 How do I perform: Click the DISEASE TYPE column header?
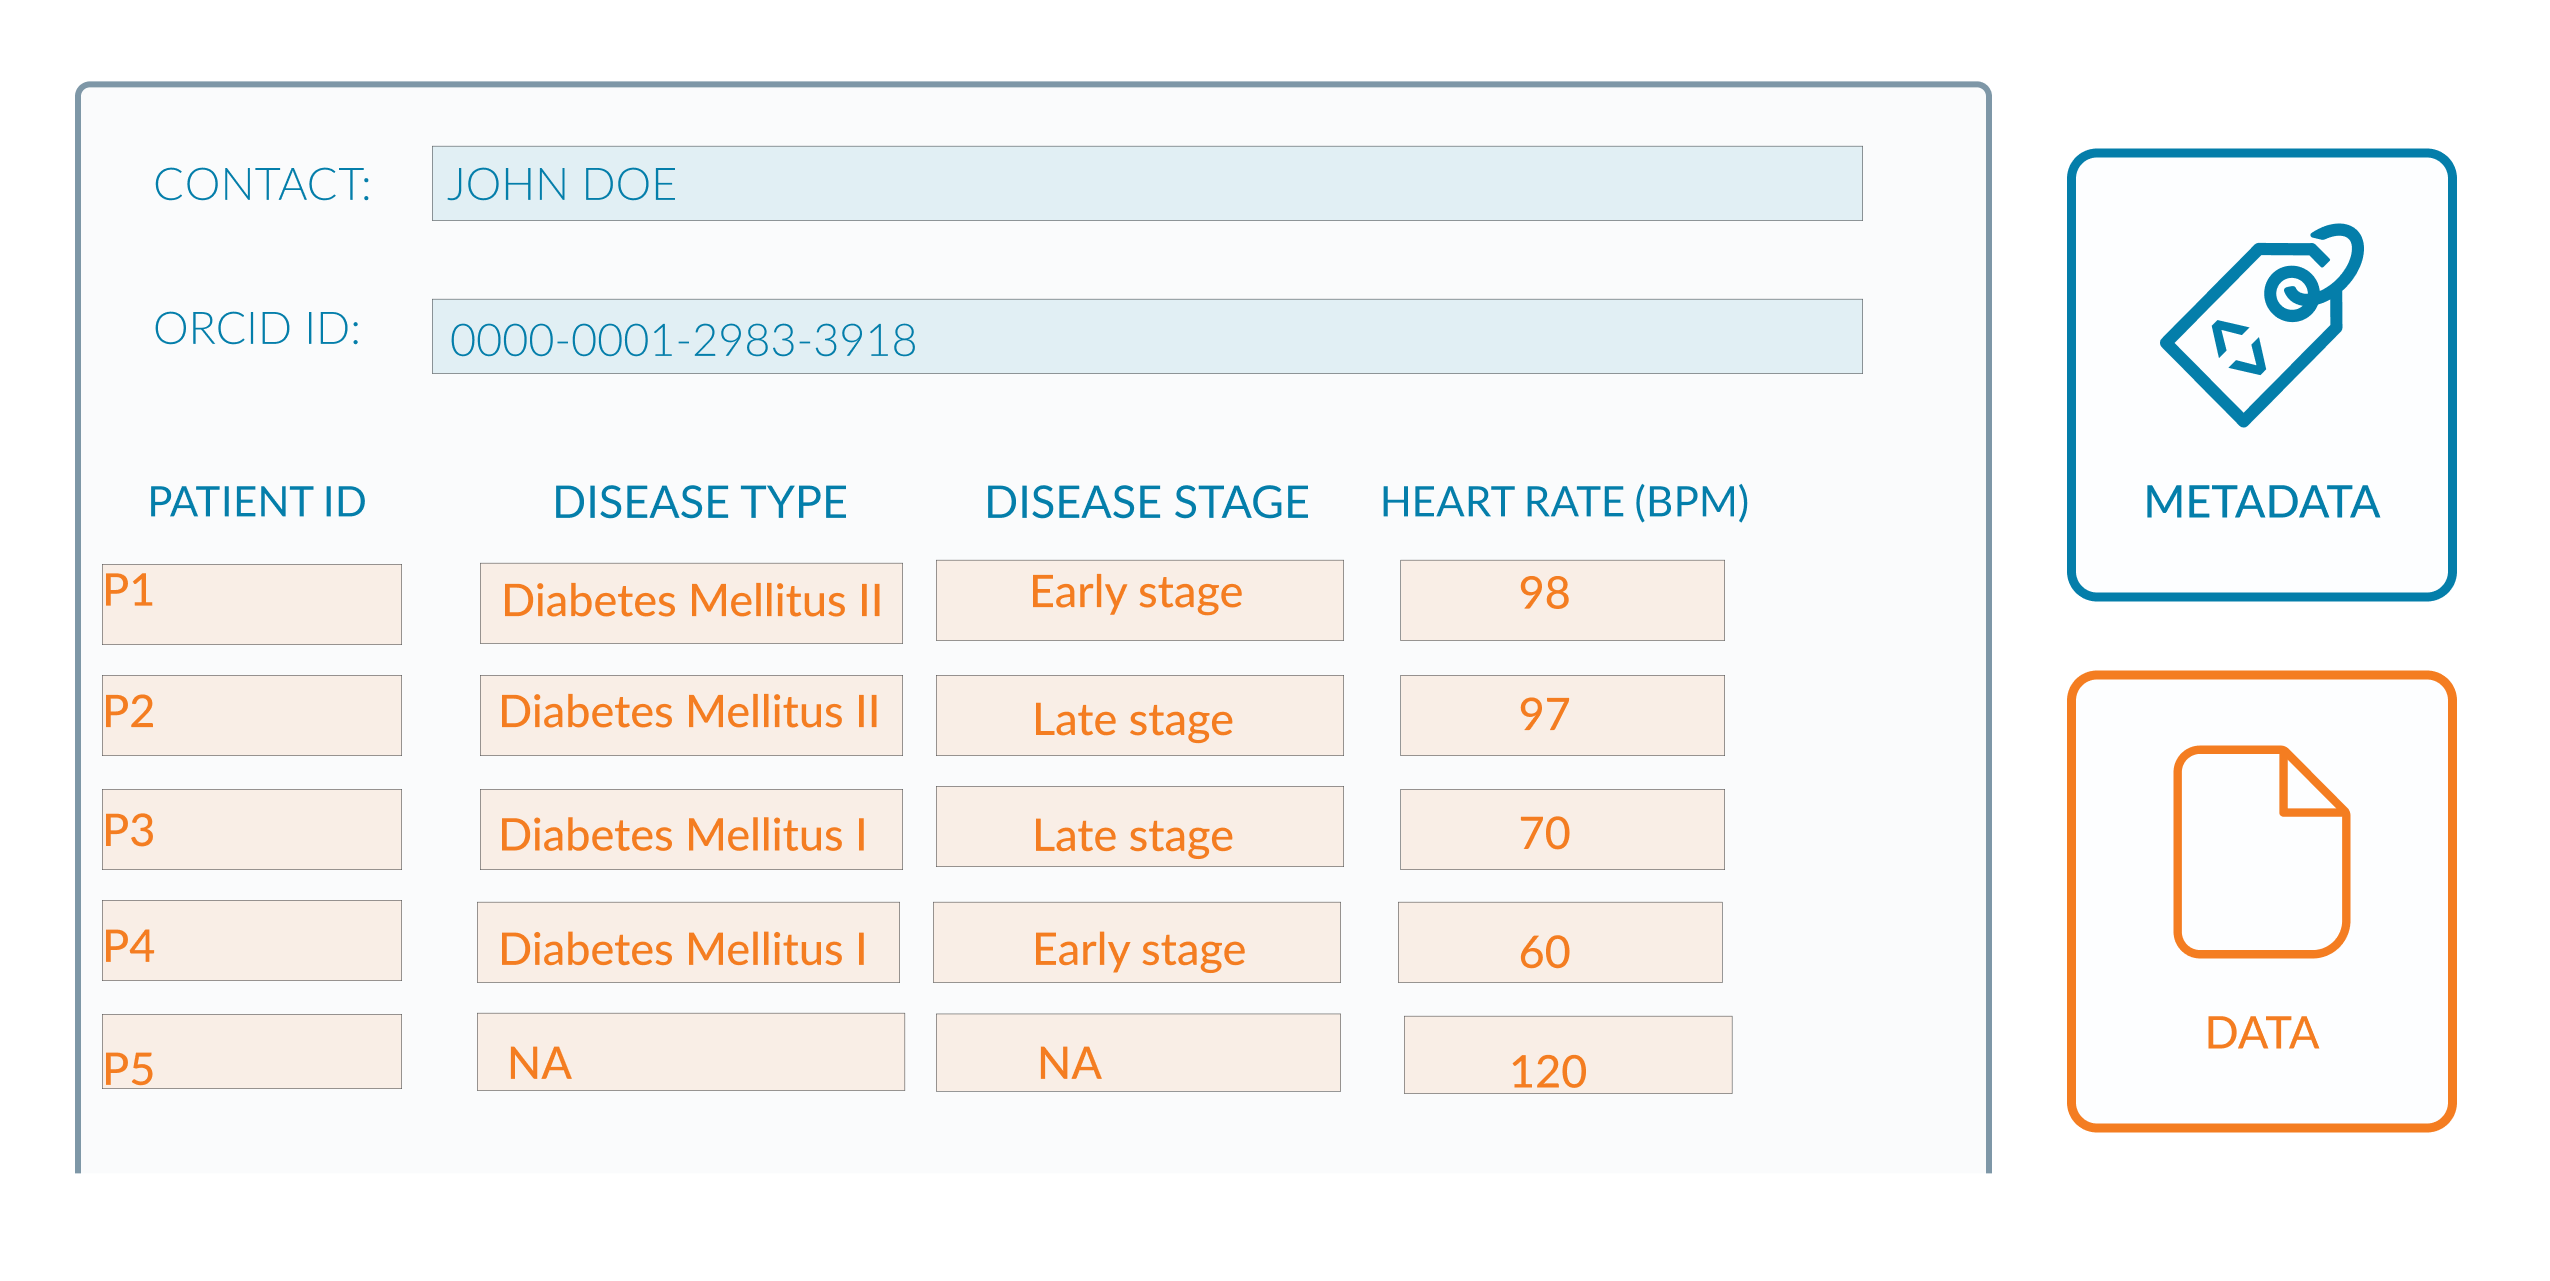(700, 502)
